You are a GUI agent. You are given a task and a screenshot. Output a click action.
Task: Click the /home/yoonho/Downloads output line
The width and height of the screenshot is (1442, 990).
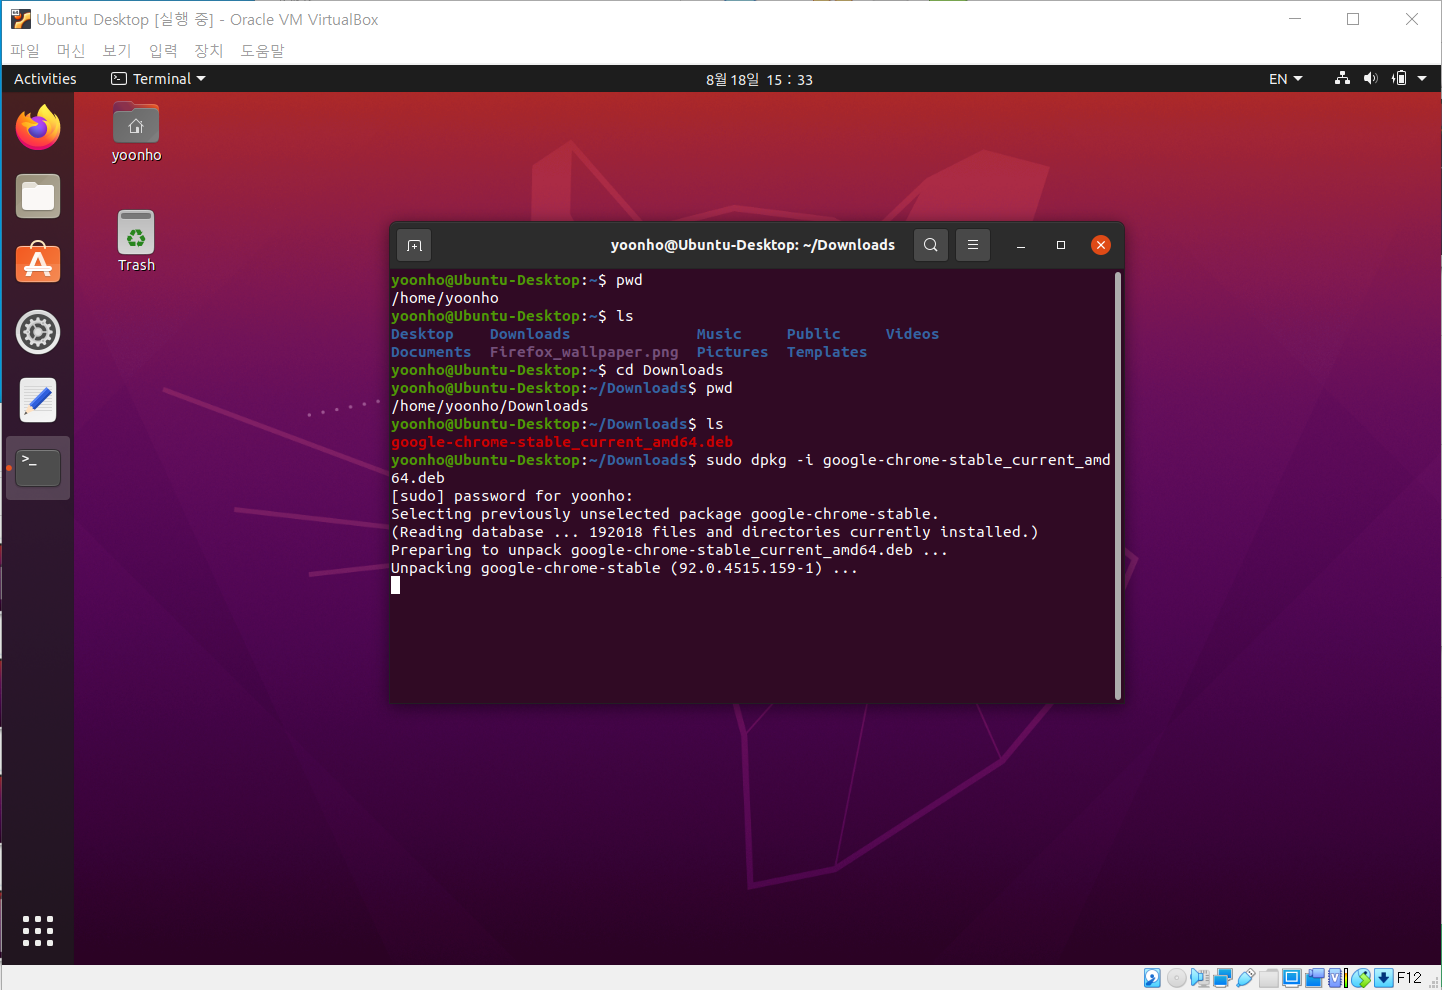[x=490, y=406]
